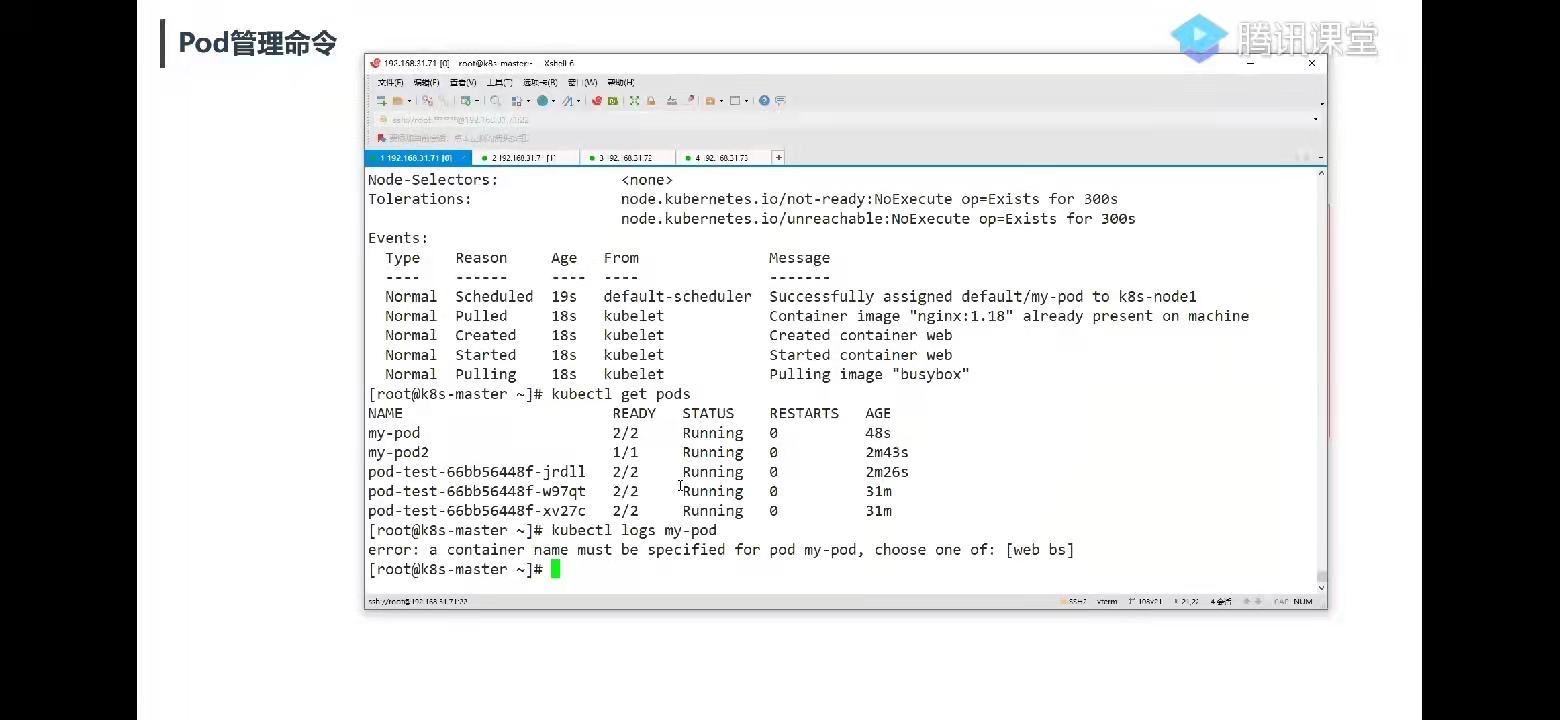The width and height of the screenshot is (1560, 720).
Task: Click the 'Pulling image "busybox"' message
Action: click(869, 375)
